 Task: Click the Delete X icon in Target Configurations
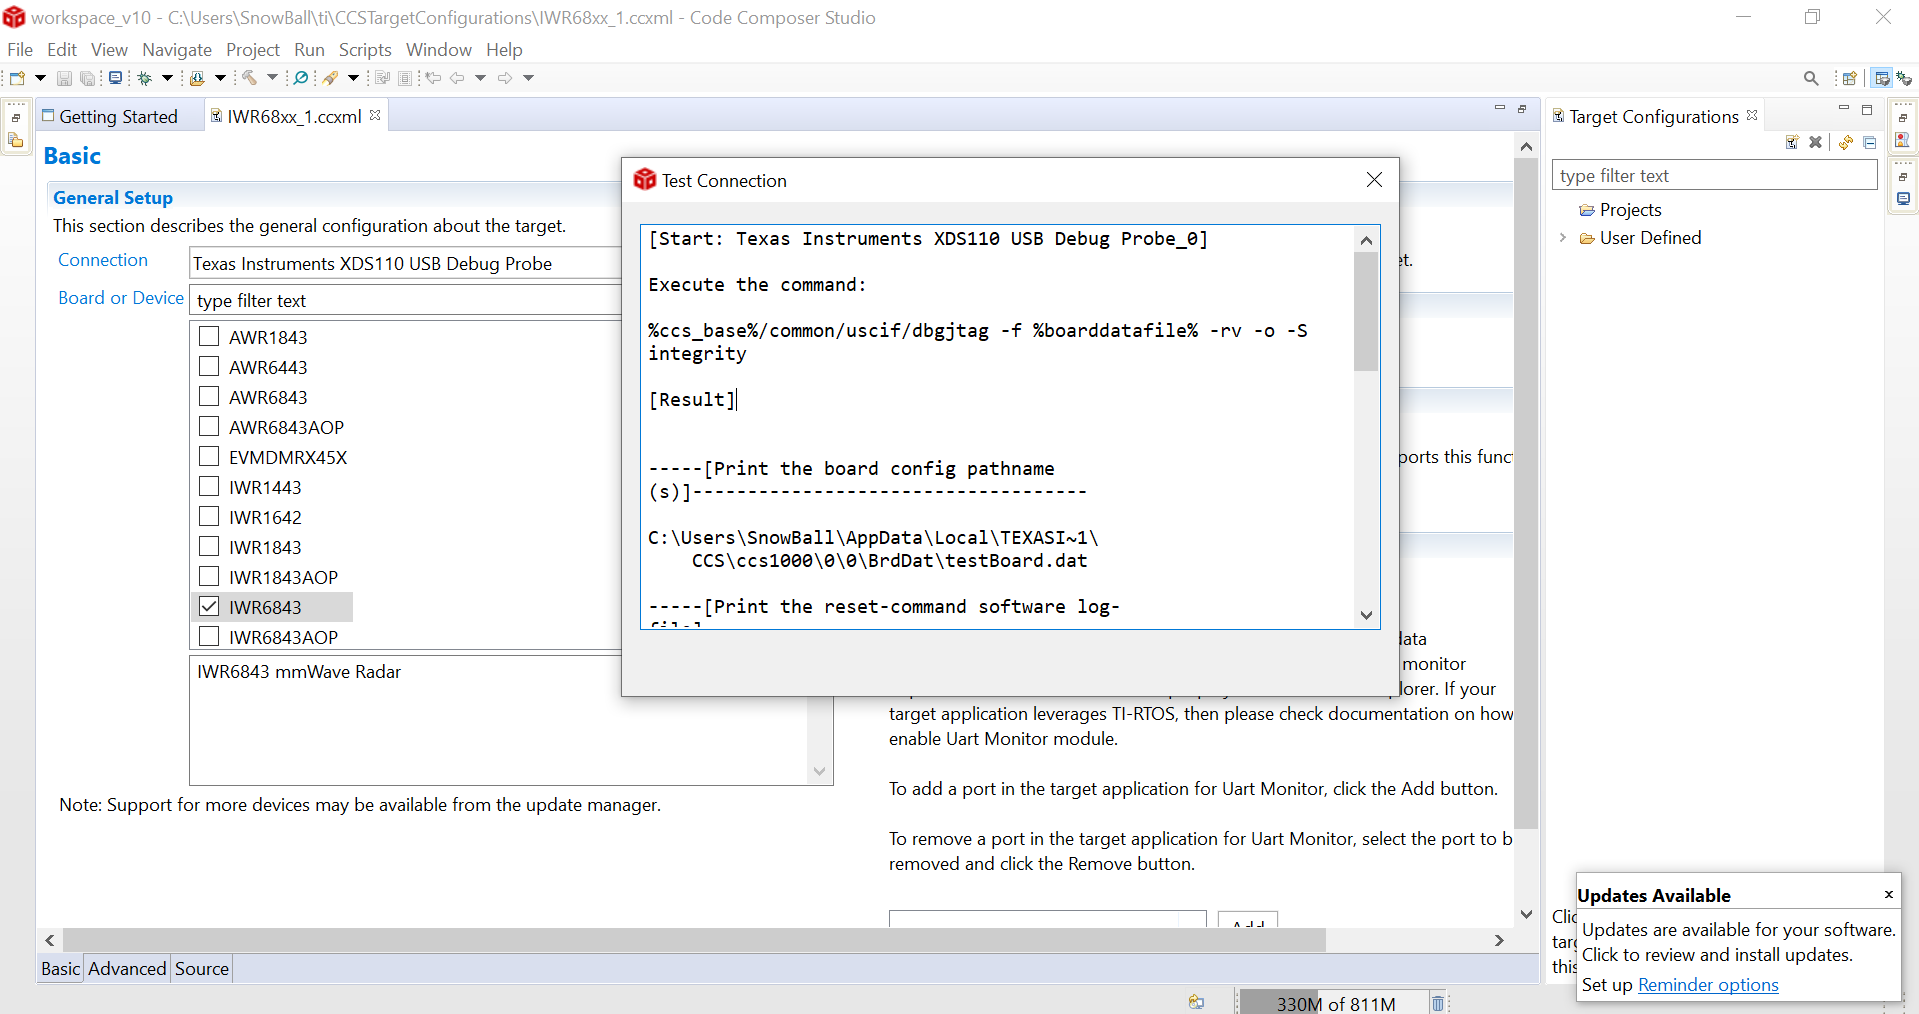point(1816,142)
